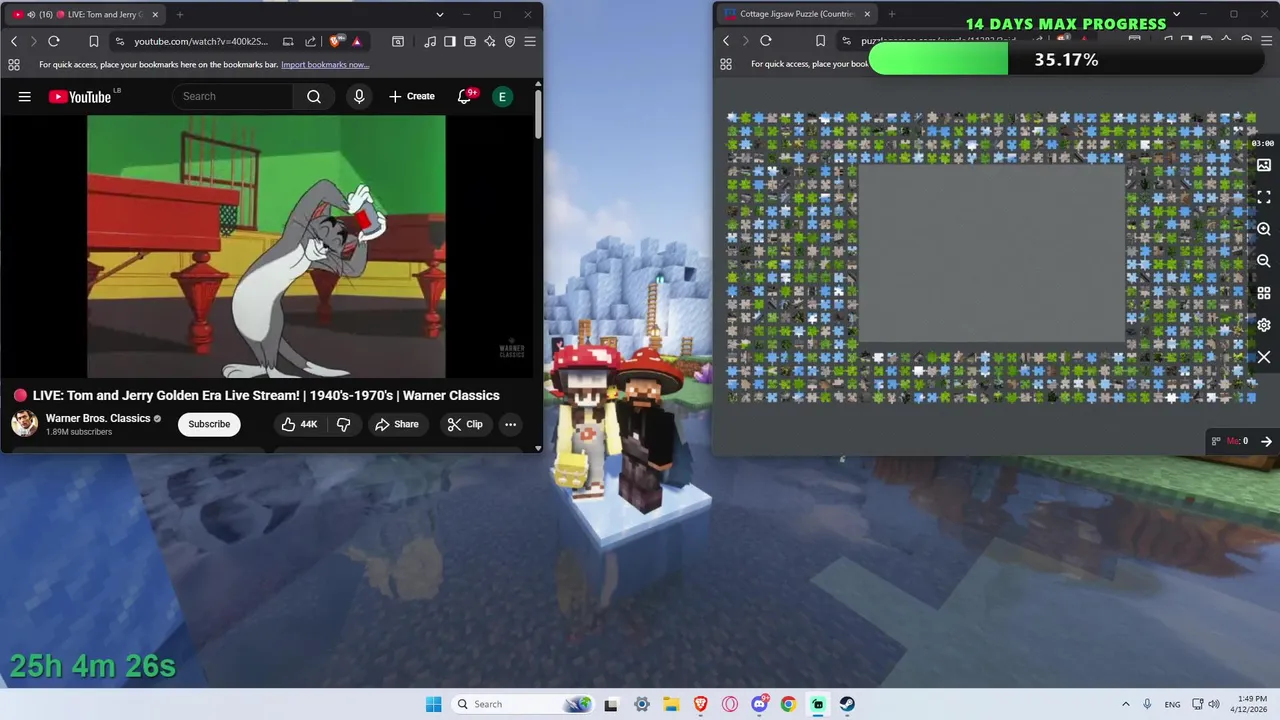Open Discord from the taskbar

point(760,704)
